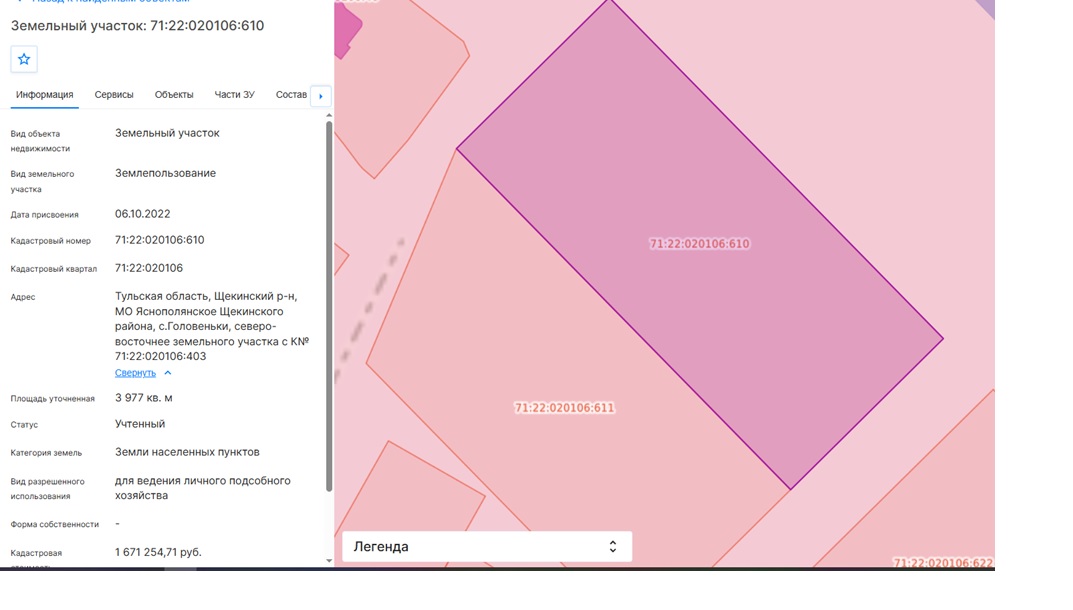Switch to the Сервисы tab

tap(114, 94)
